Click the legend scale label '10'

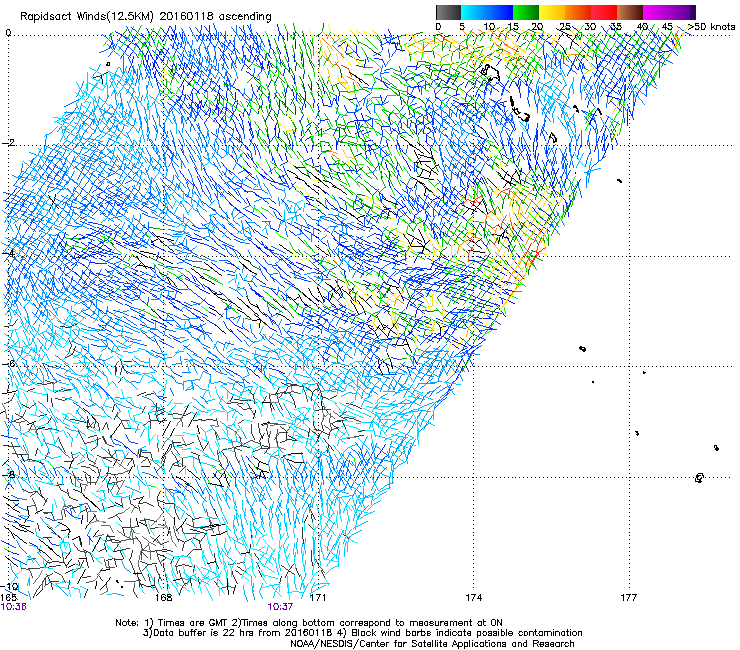point(489,27)
